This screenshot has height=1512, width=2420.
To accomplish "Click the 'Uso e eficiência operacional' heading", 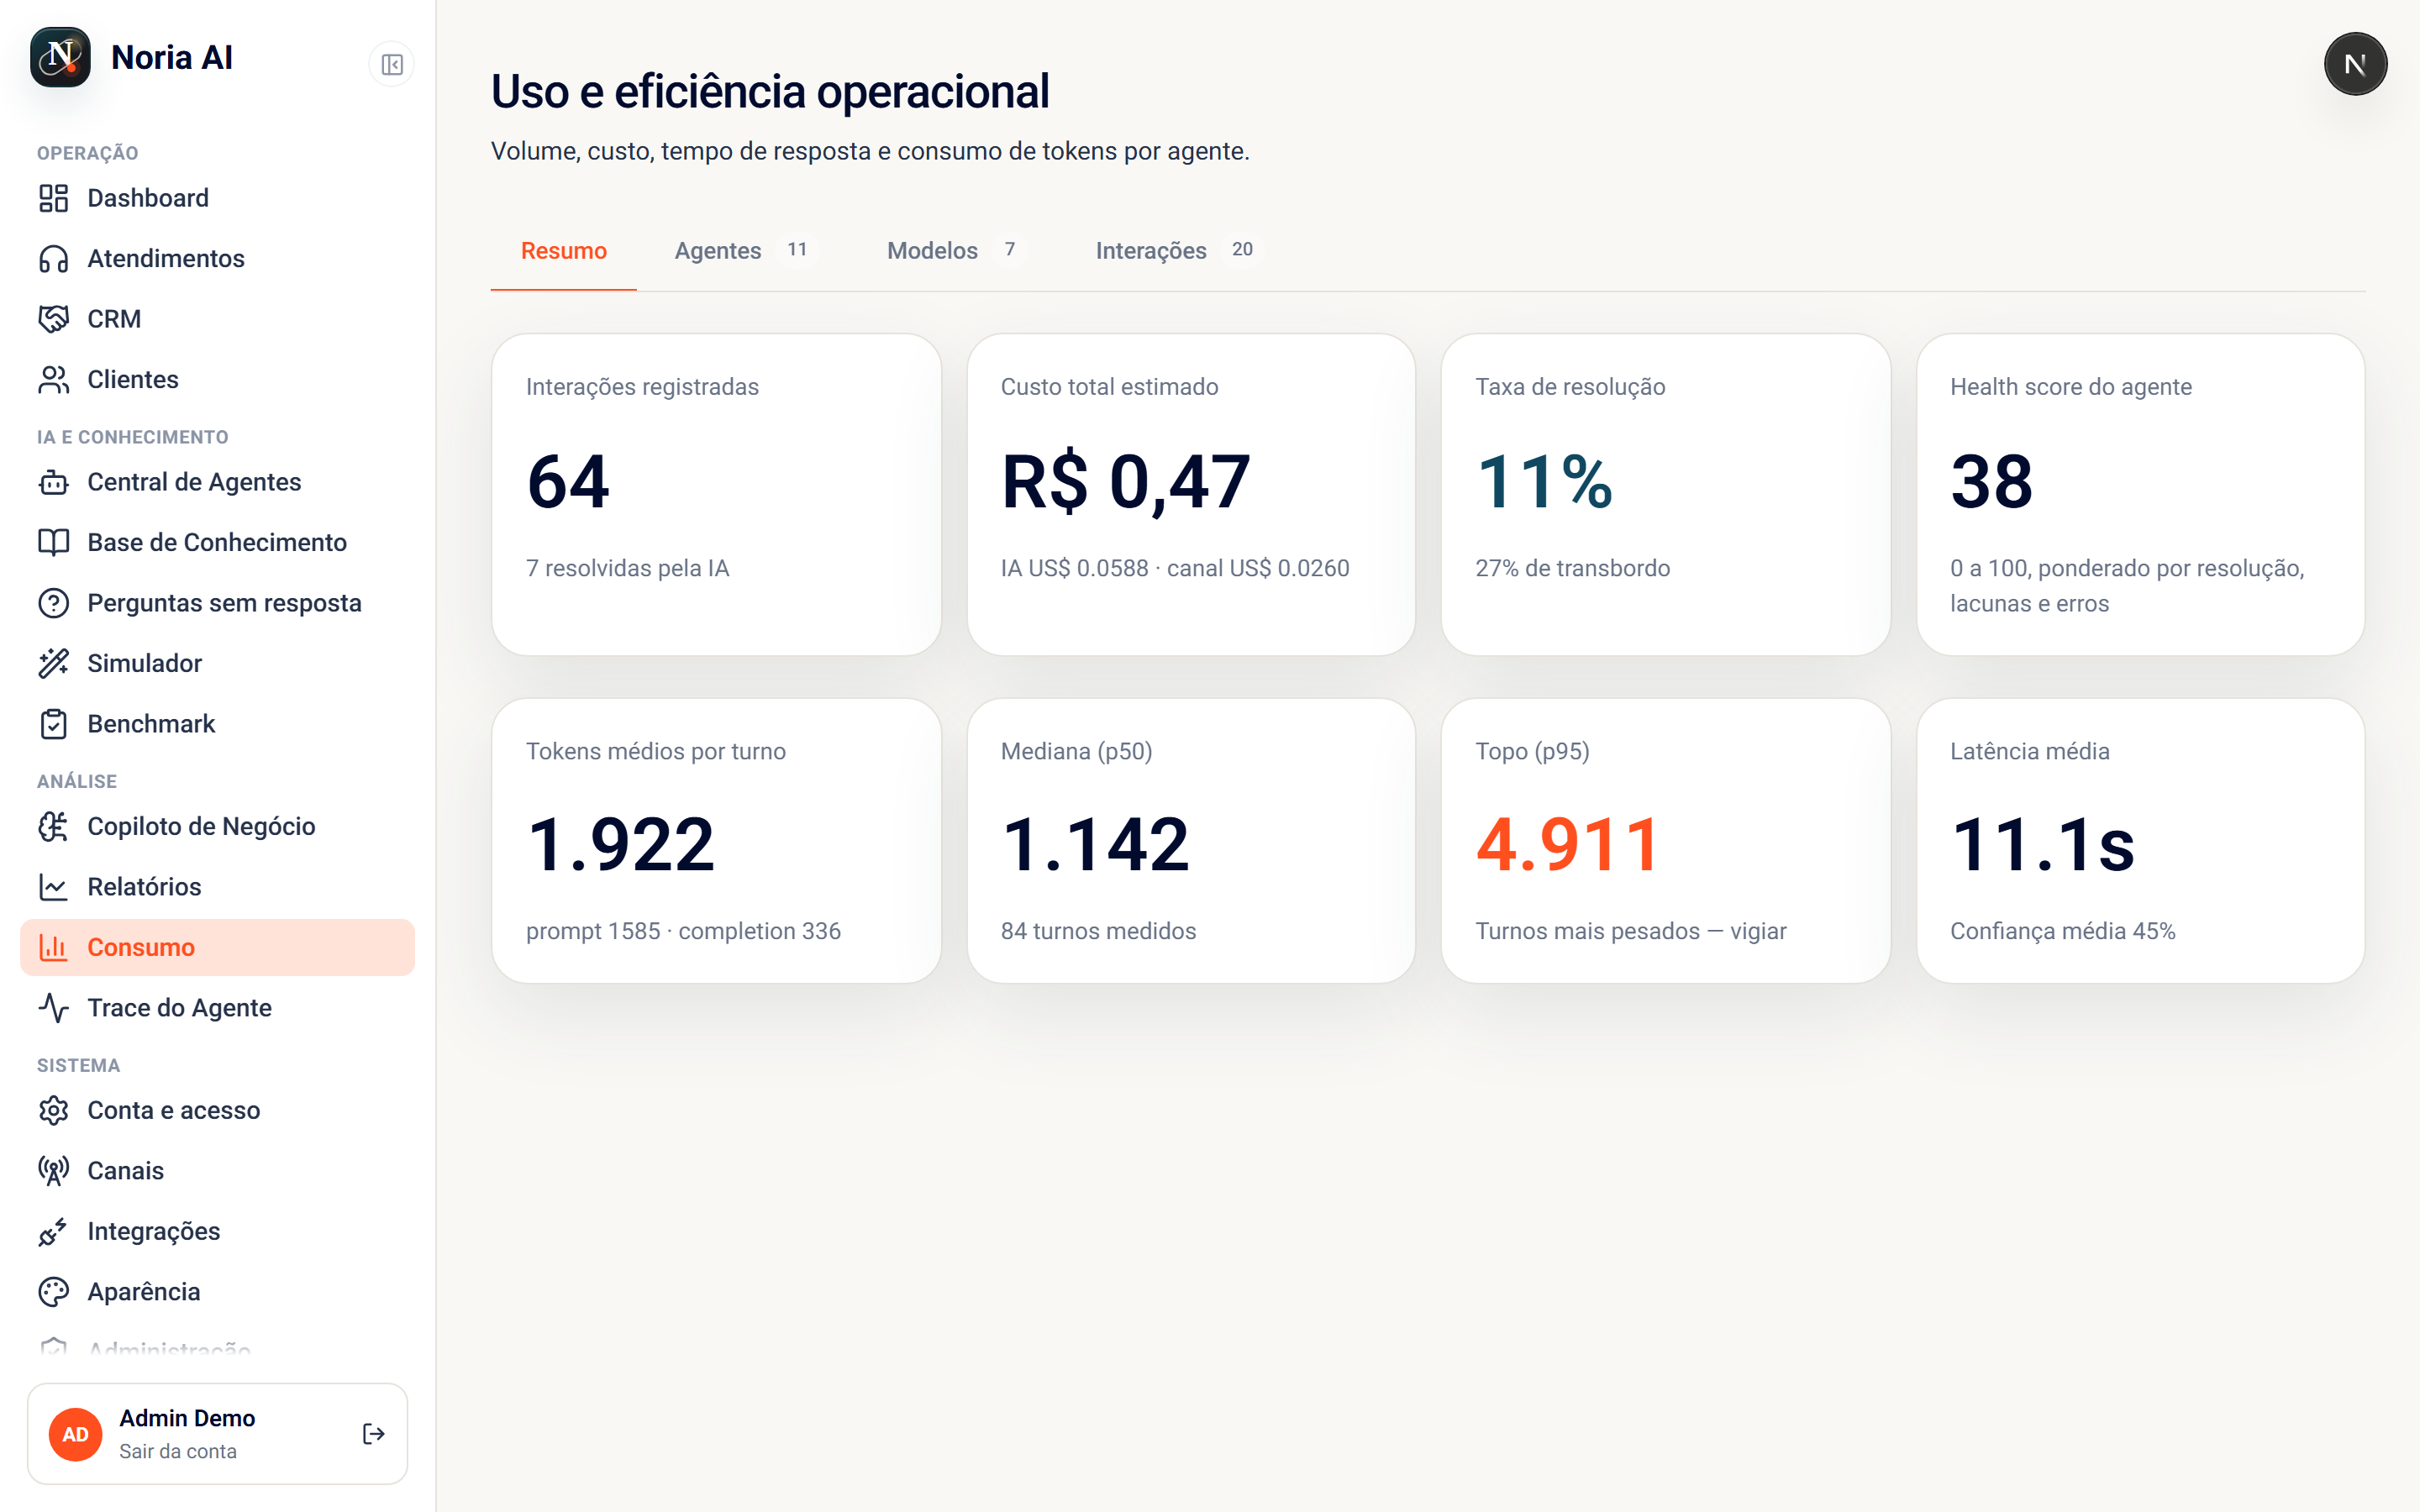I will tap(770, 92).
